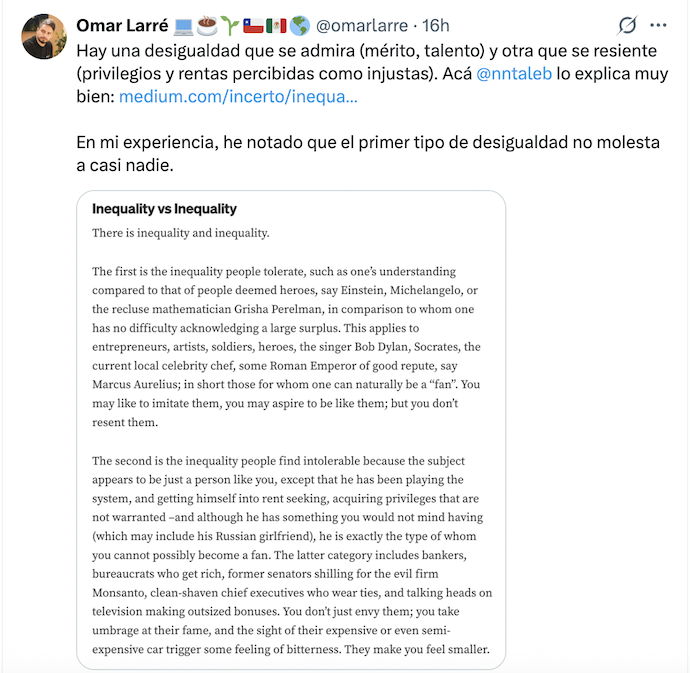The height and width of the screenshot is (673, 690).
Task: Click the Grok icon on the tweet
Action: tap(628, 25)
